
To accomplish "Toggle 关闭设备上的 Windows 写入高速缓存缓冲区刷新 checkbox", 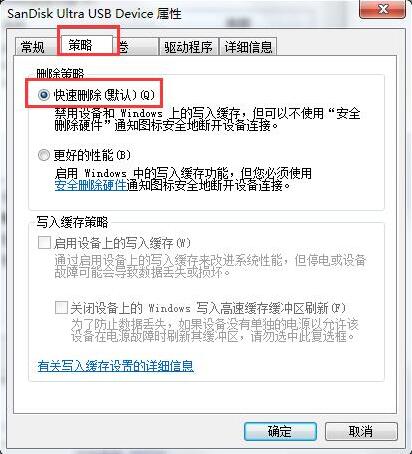I will (x=61, y=307).
